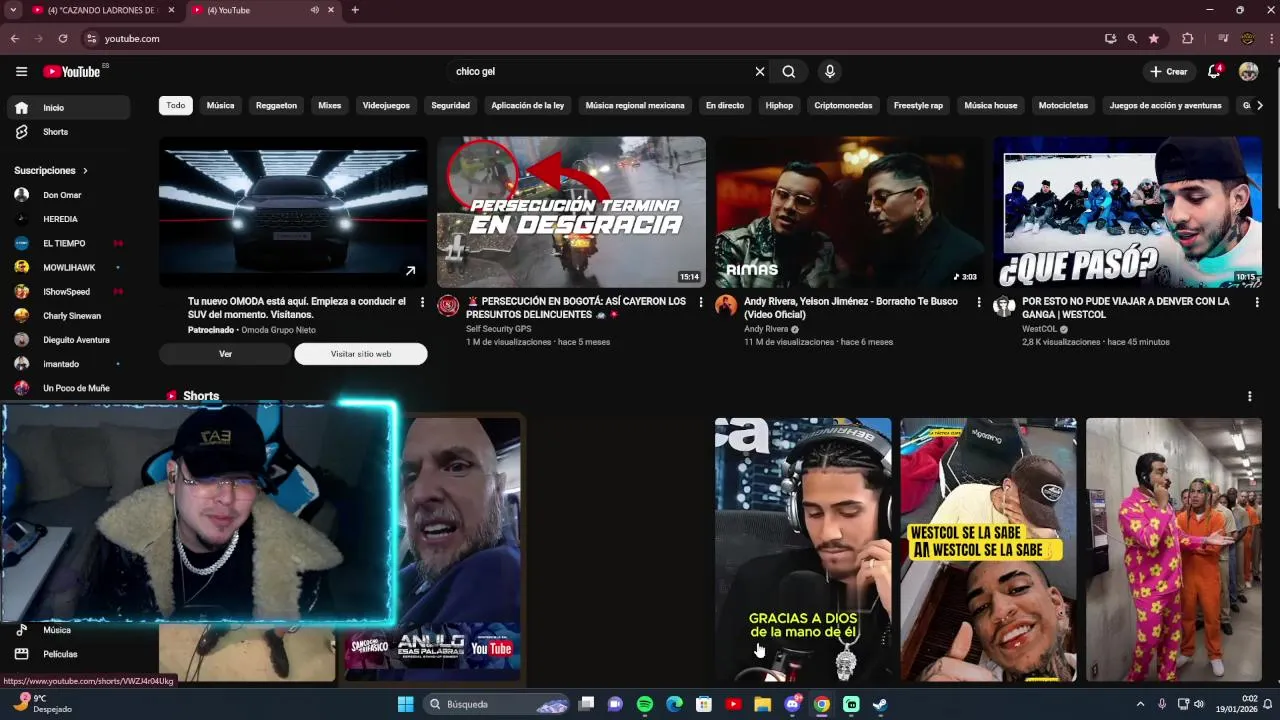Open the browser extensions puzzle icon
The image size is (1280, 720).
point(1188,38)
